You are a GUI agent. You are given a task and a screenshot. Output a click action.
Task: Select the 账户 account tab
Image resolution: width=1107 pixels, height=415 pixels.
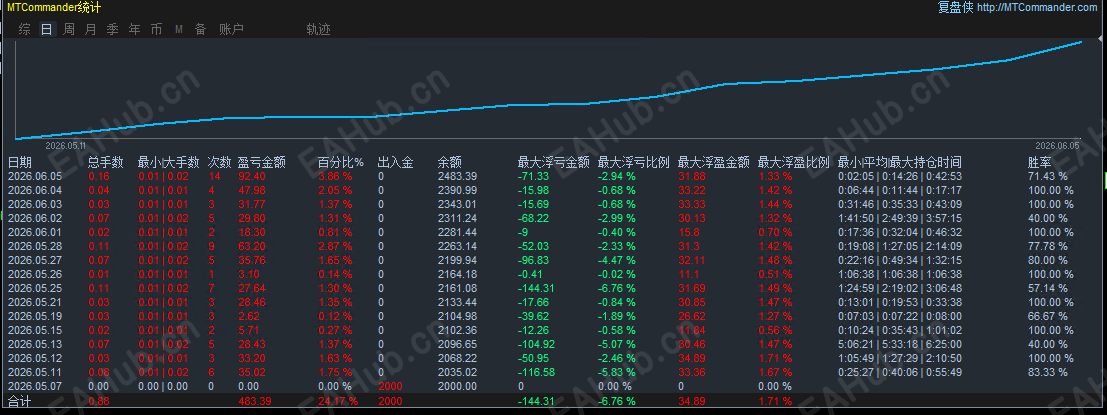pos(232,29)
